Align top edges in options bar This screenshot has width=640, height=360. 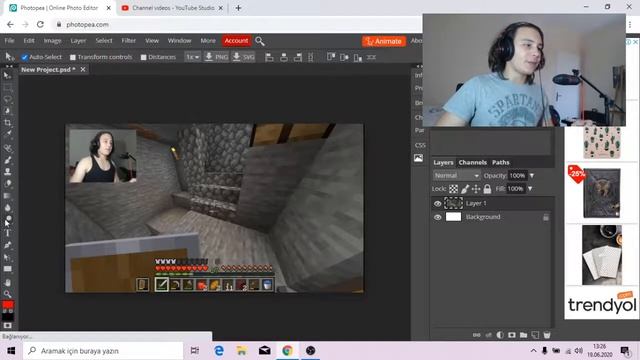coord(331,58)
